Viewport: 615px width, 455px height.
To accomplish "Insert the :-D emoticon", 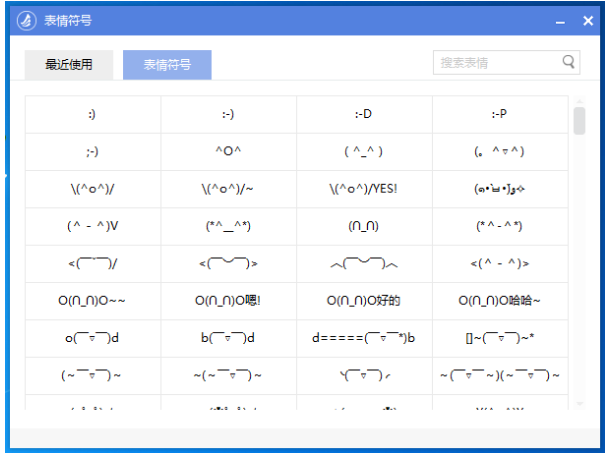I will coord(363,114).
